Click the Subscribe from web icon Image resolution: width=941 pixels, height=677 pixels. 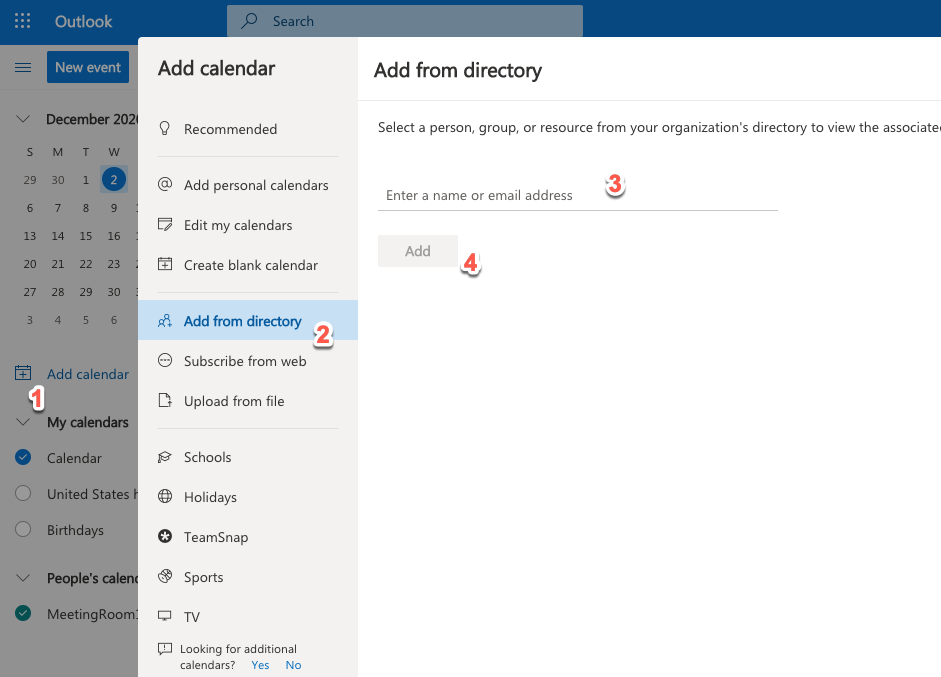pyautogui.click(x=164, y=360)
